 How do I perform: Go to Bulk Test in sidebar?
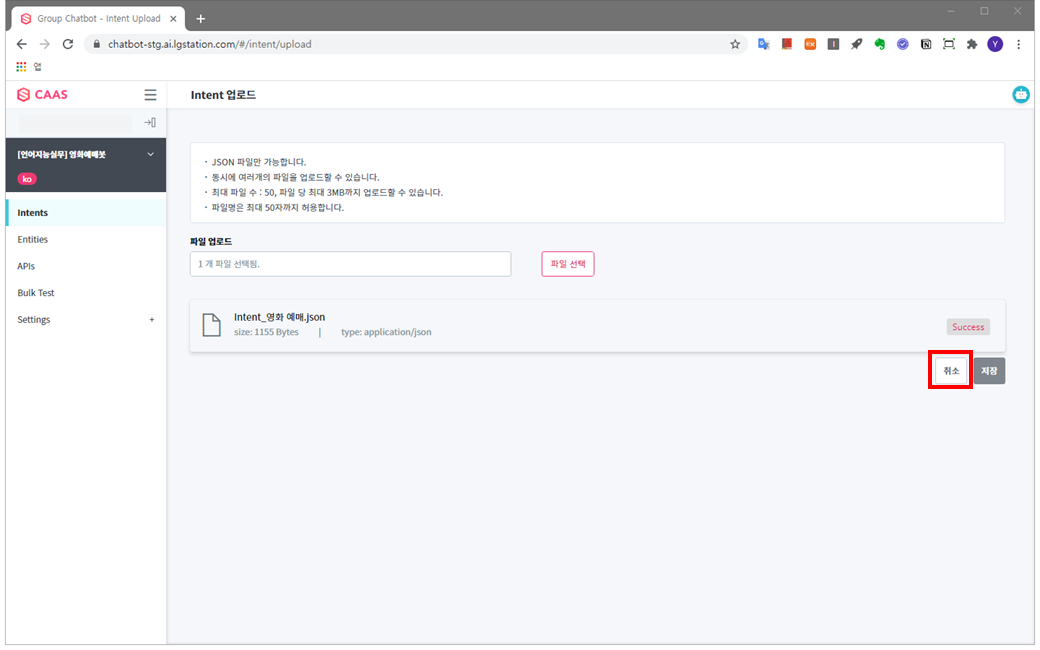pos(36,293)
